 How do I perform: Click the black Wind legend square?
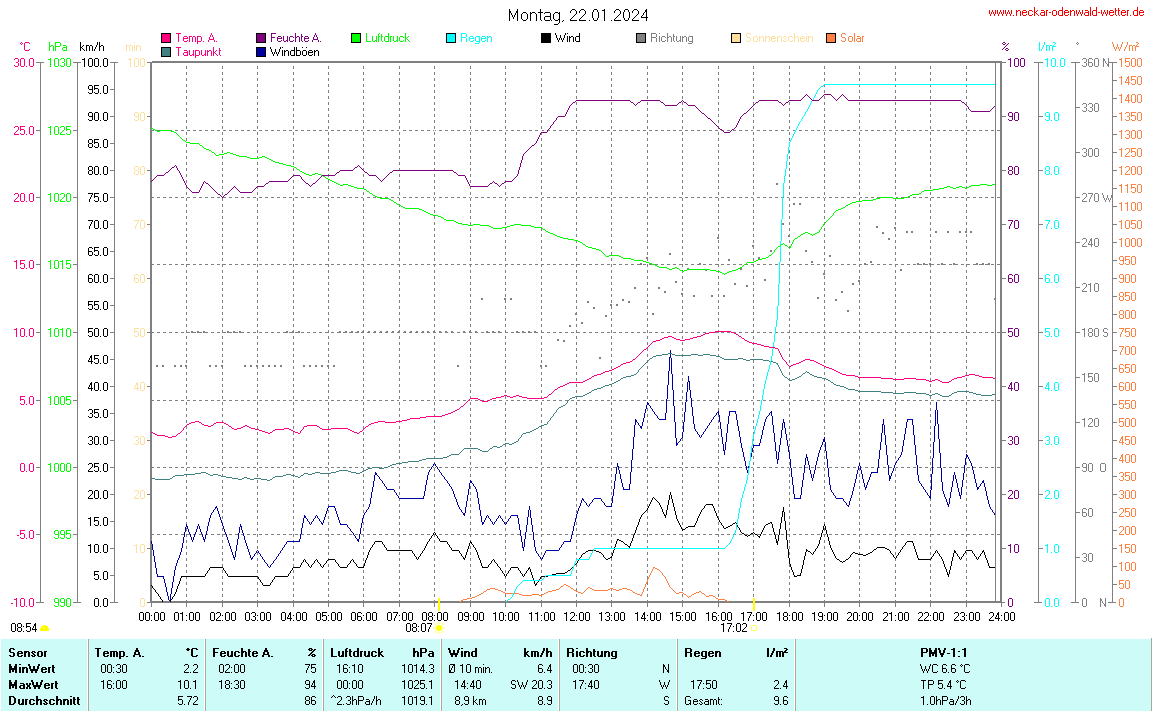click(546, 38)
